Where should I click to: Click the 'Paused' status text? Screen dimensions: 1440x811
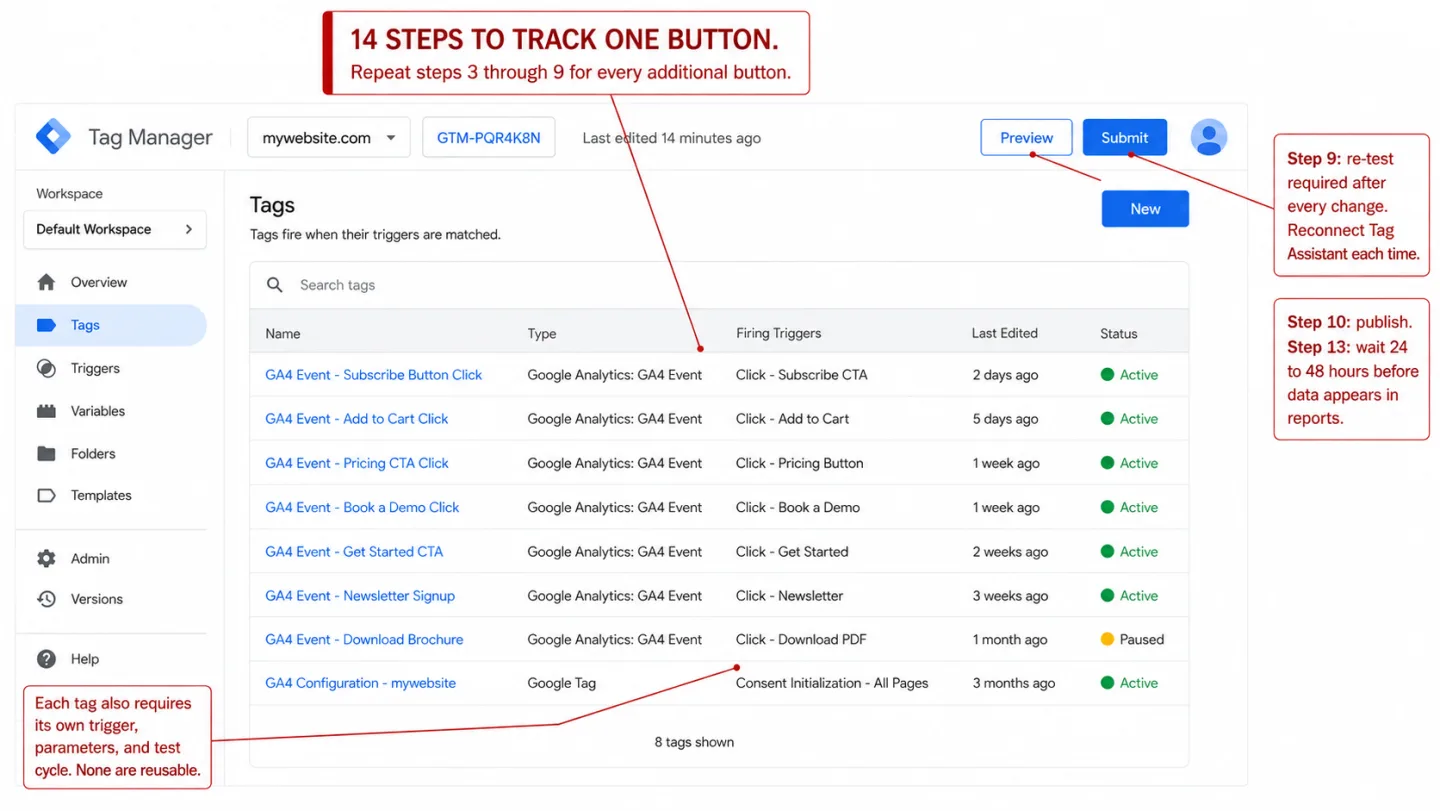1142,639
